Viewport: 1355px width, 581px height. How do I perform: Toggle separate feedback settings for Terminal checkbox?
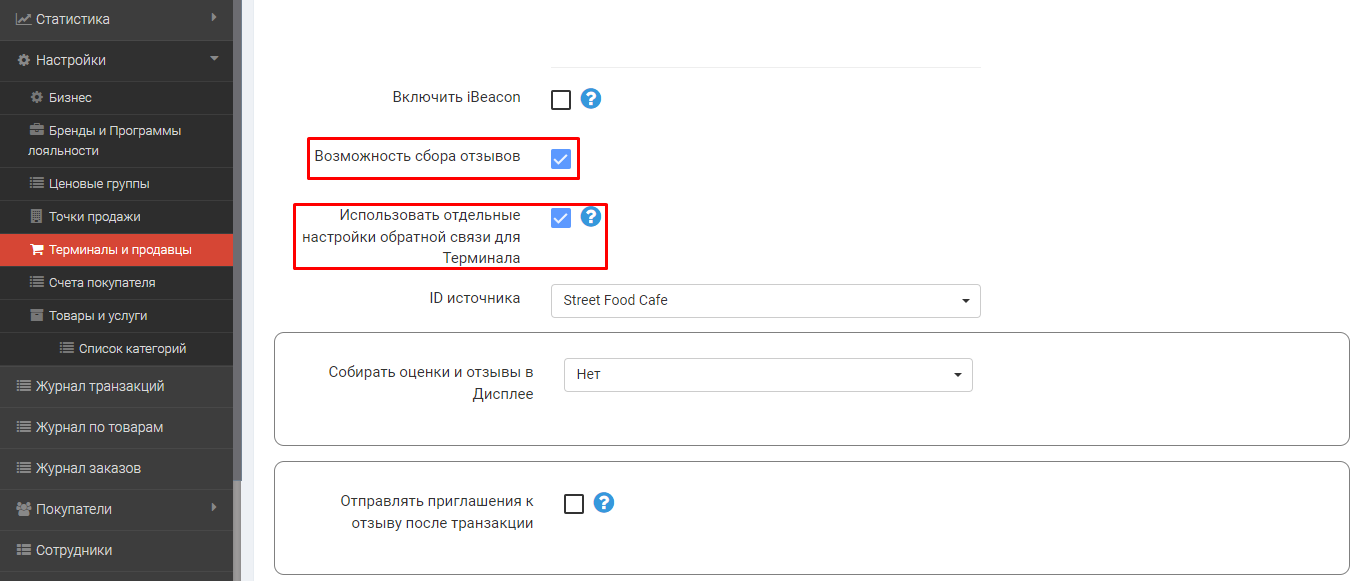(x=561, y=218)
